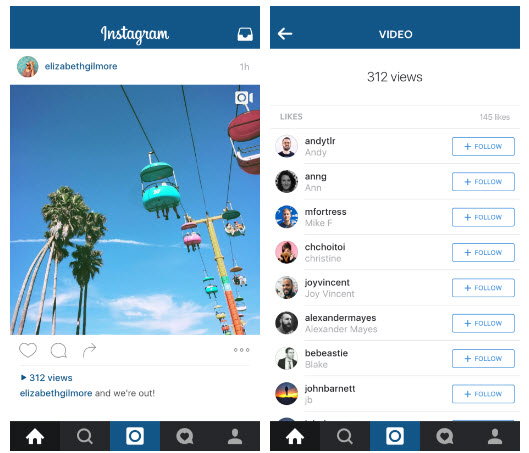529x453 pixels.
Task: Open elizabethgilmore profile from the post header
Action: 81,66
